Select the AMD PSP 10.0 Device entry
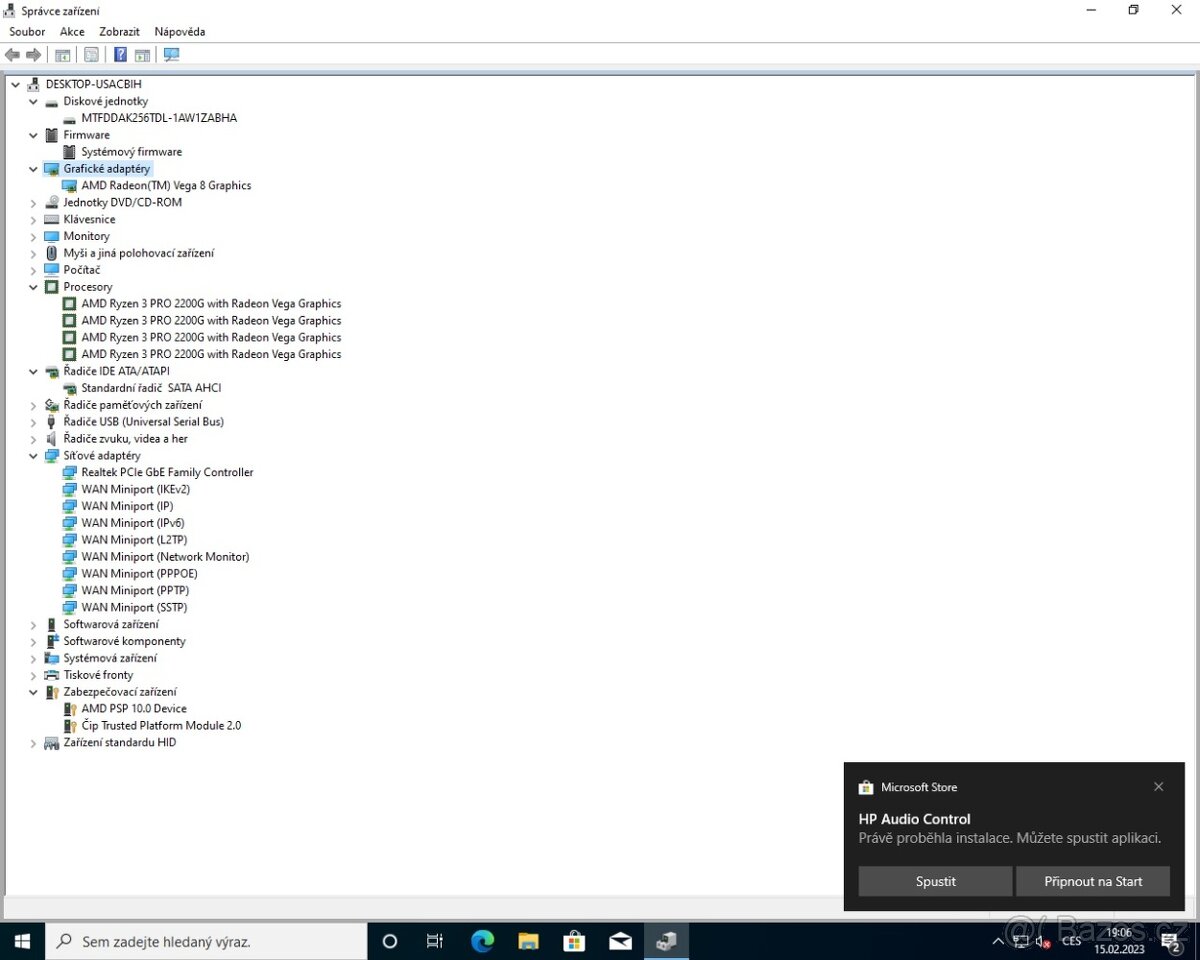 (x=134, y=708)
